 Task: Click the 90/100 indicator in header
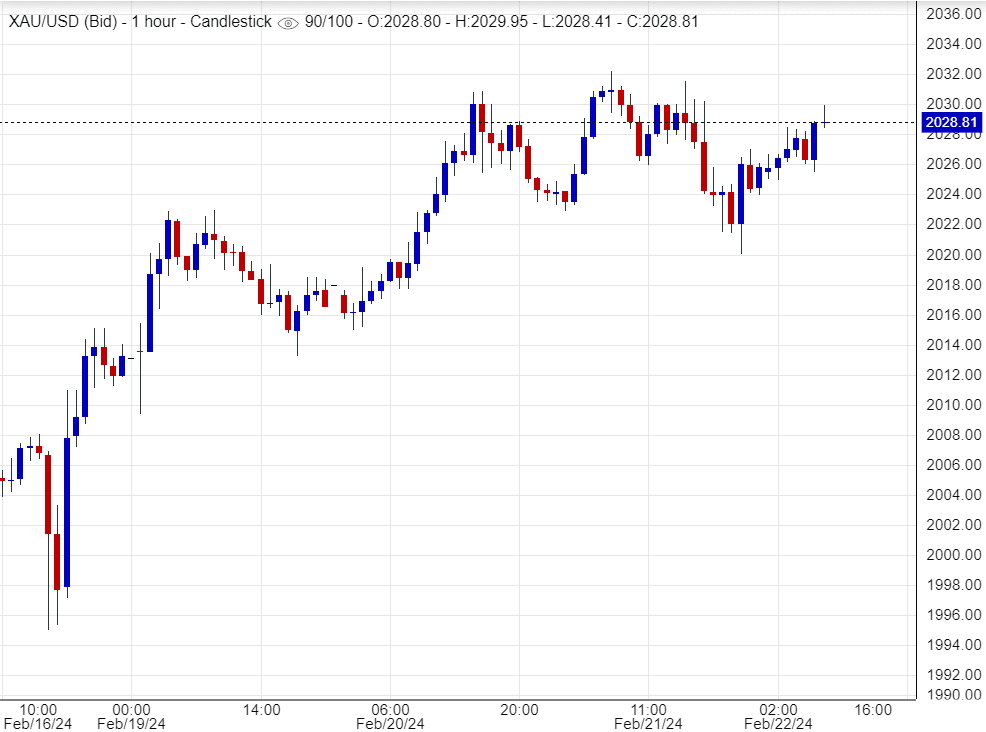pos(327,21)
